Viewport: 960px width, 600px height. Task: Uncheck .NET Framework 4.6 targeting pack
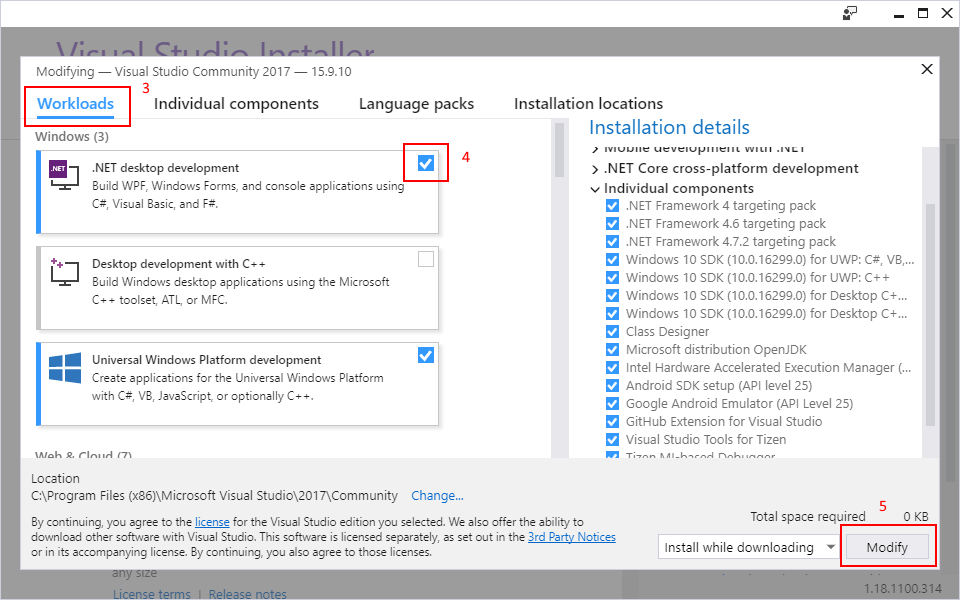[612, 223]
